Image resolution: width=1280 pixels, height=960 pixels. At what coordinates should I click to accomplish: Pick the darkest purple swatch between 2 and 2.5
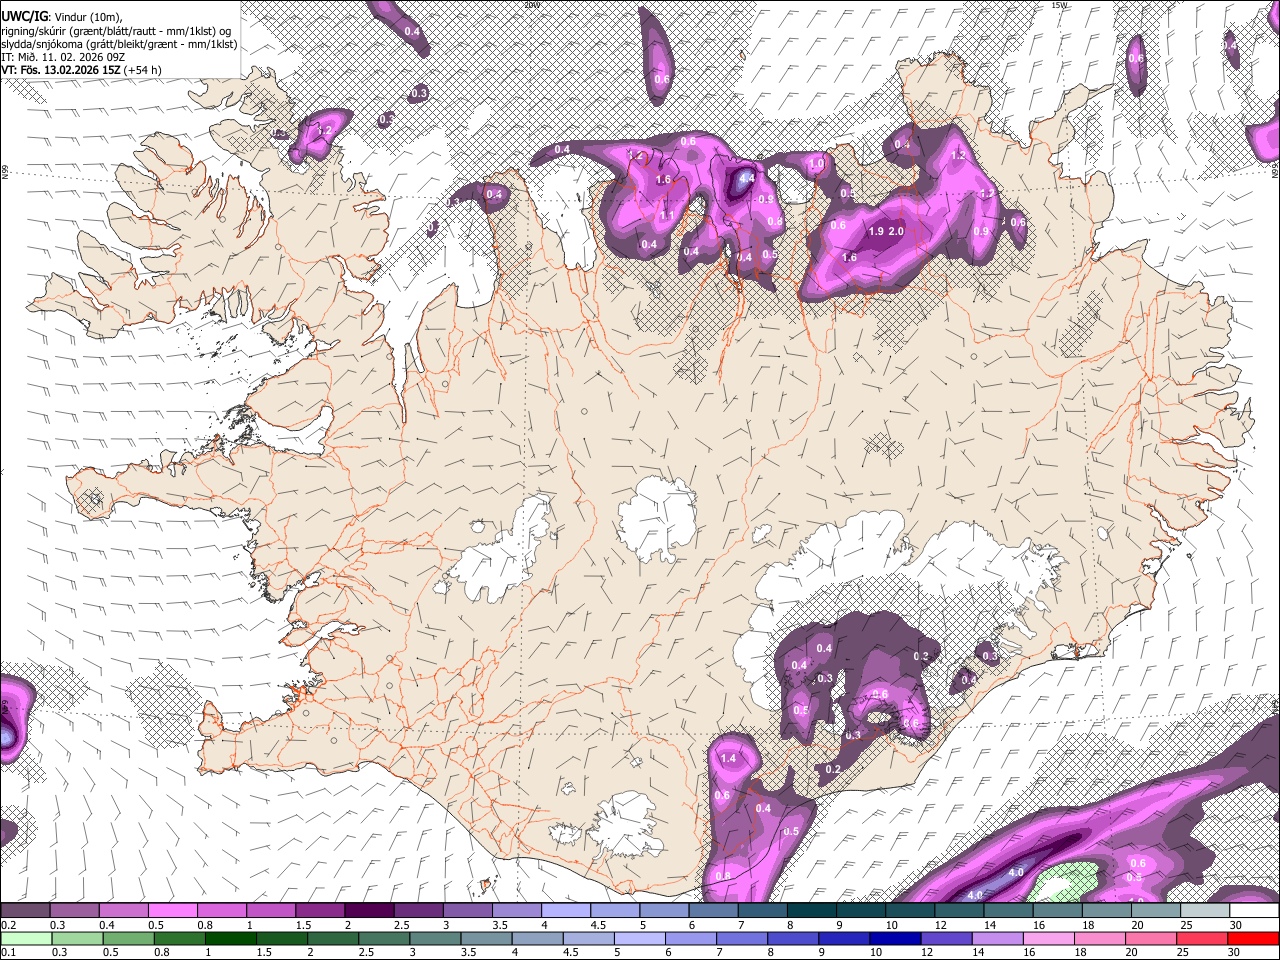coord(367,911)
